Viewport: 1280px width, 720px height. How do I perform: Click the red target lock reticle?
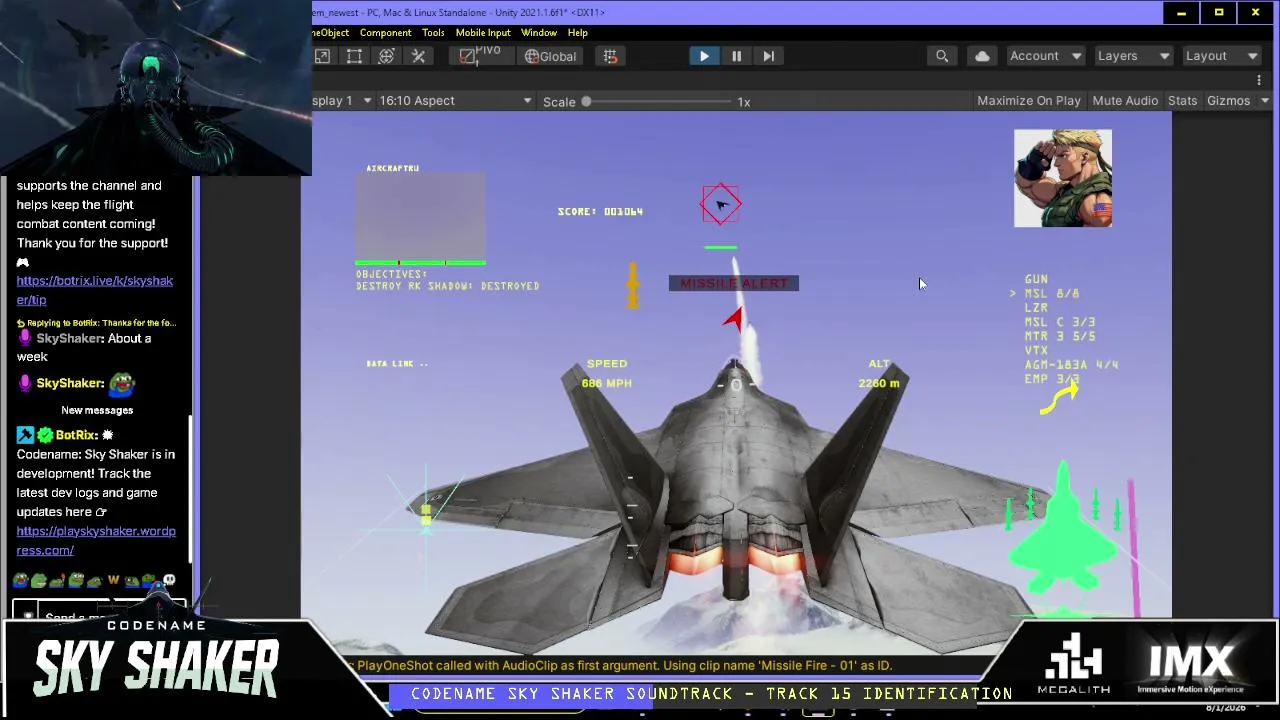click(721, 205)
